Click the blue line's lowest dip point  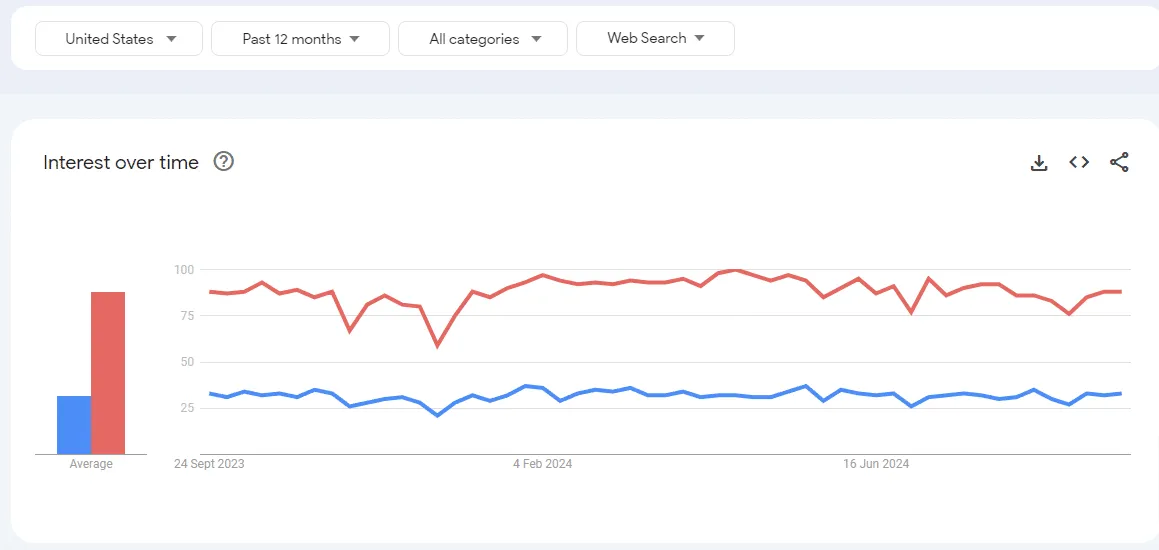(437, 415)
